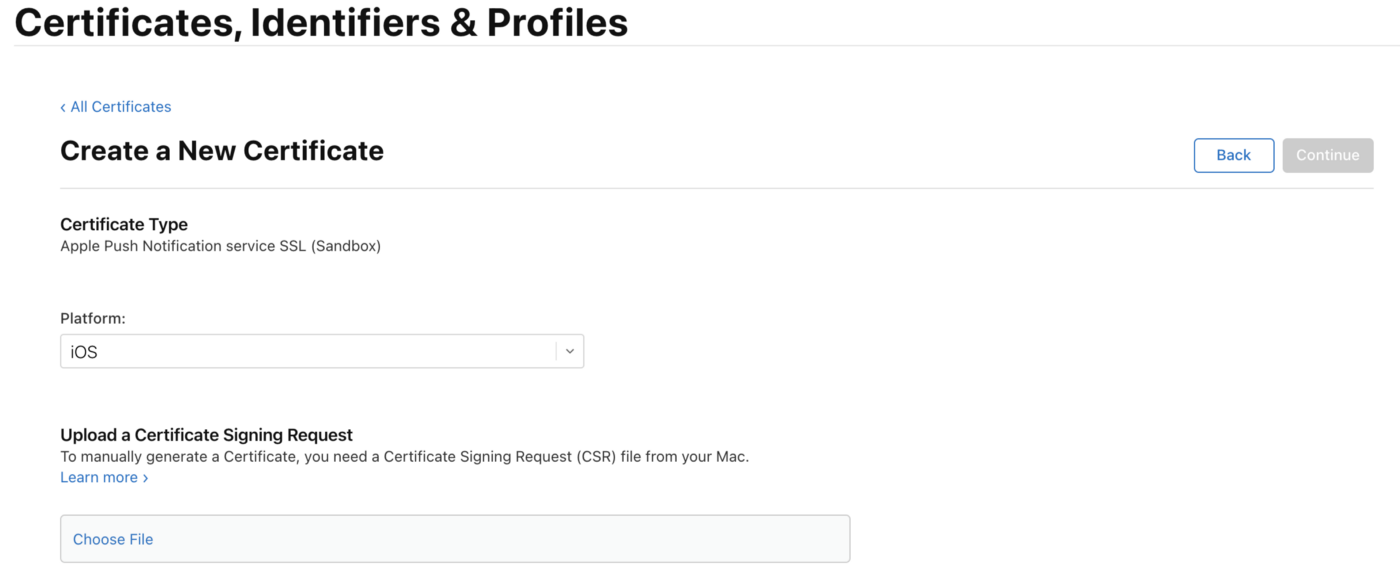The width and height of the screenshot is (1400, 588).
Task: Click the Apple Push Notification service SSL text
Action: [222, 245]
